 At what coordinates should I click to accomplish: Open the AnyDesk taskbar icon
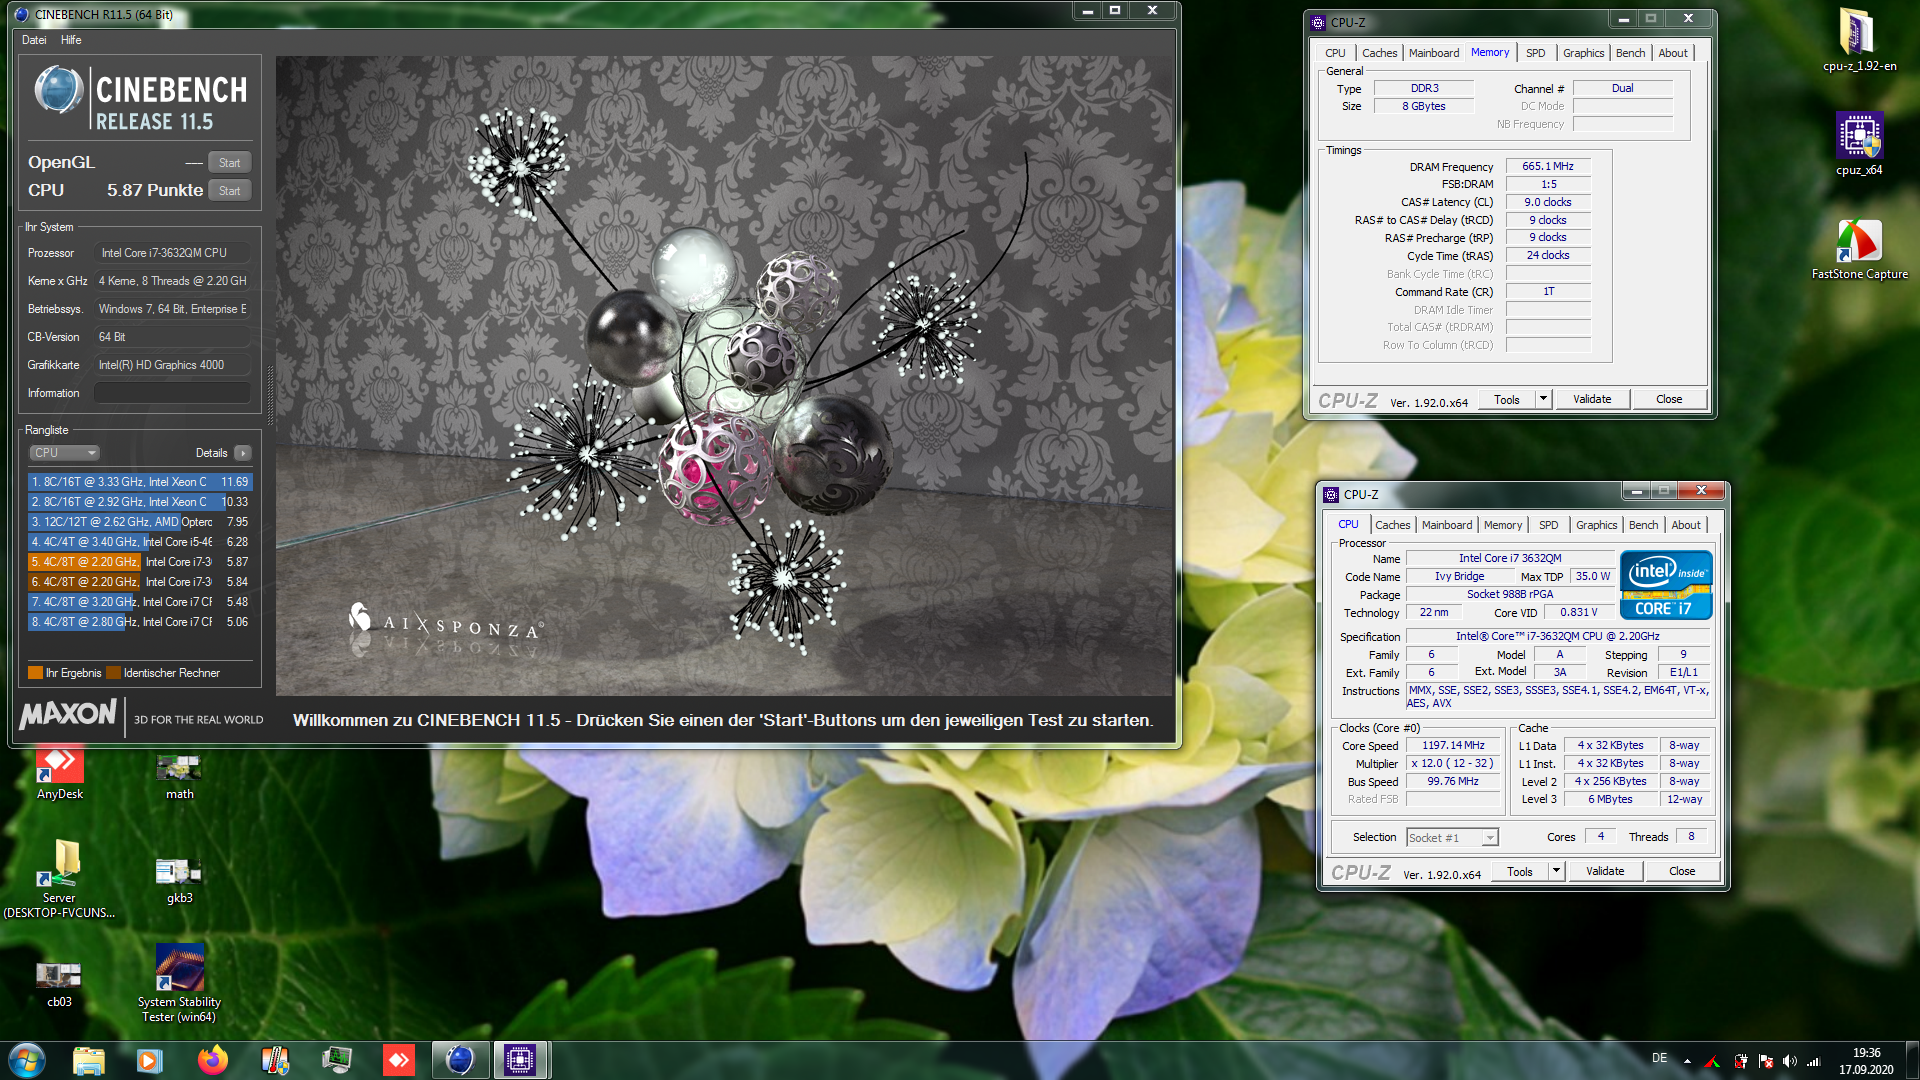[x=399, y=1060]
